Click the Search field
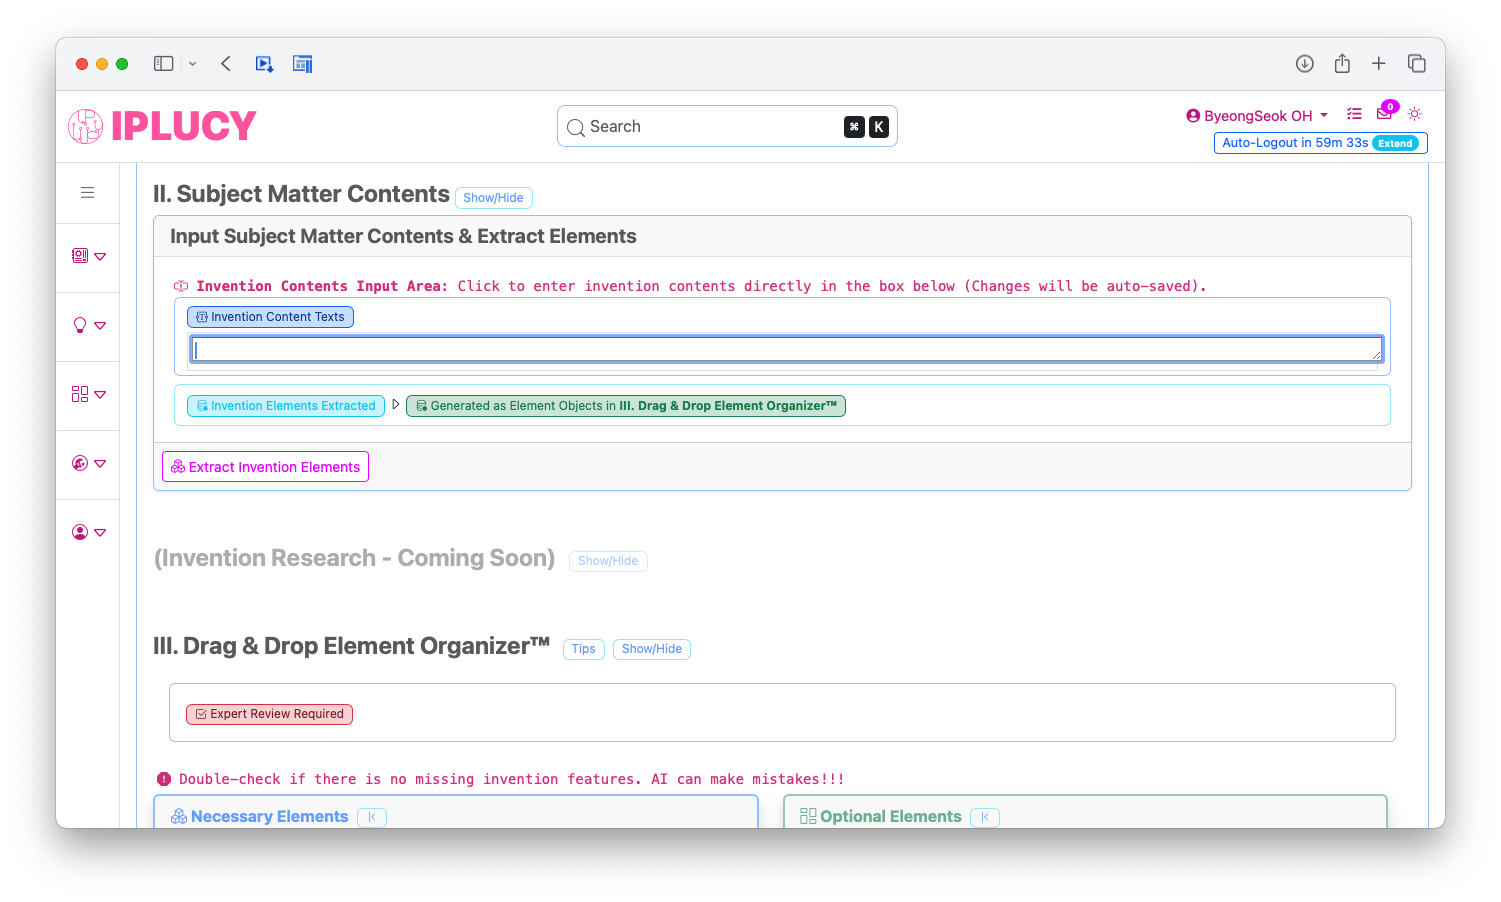 tap(727, 126)
